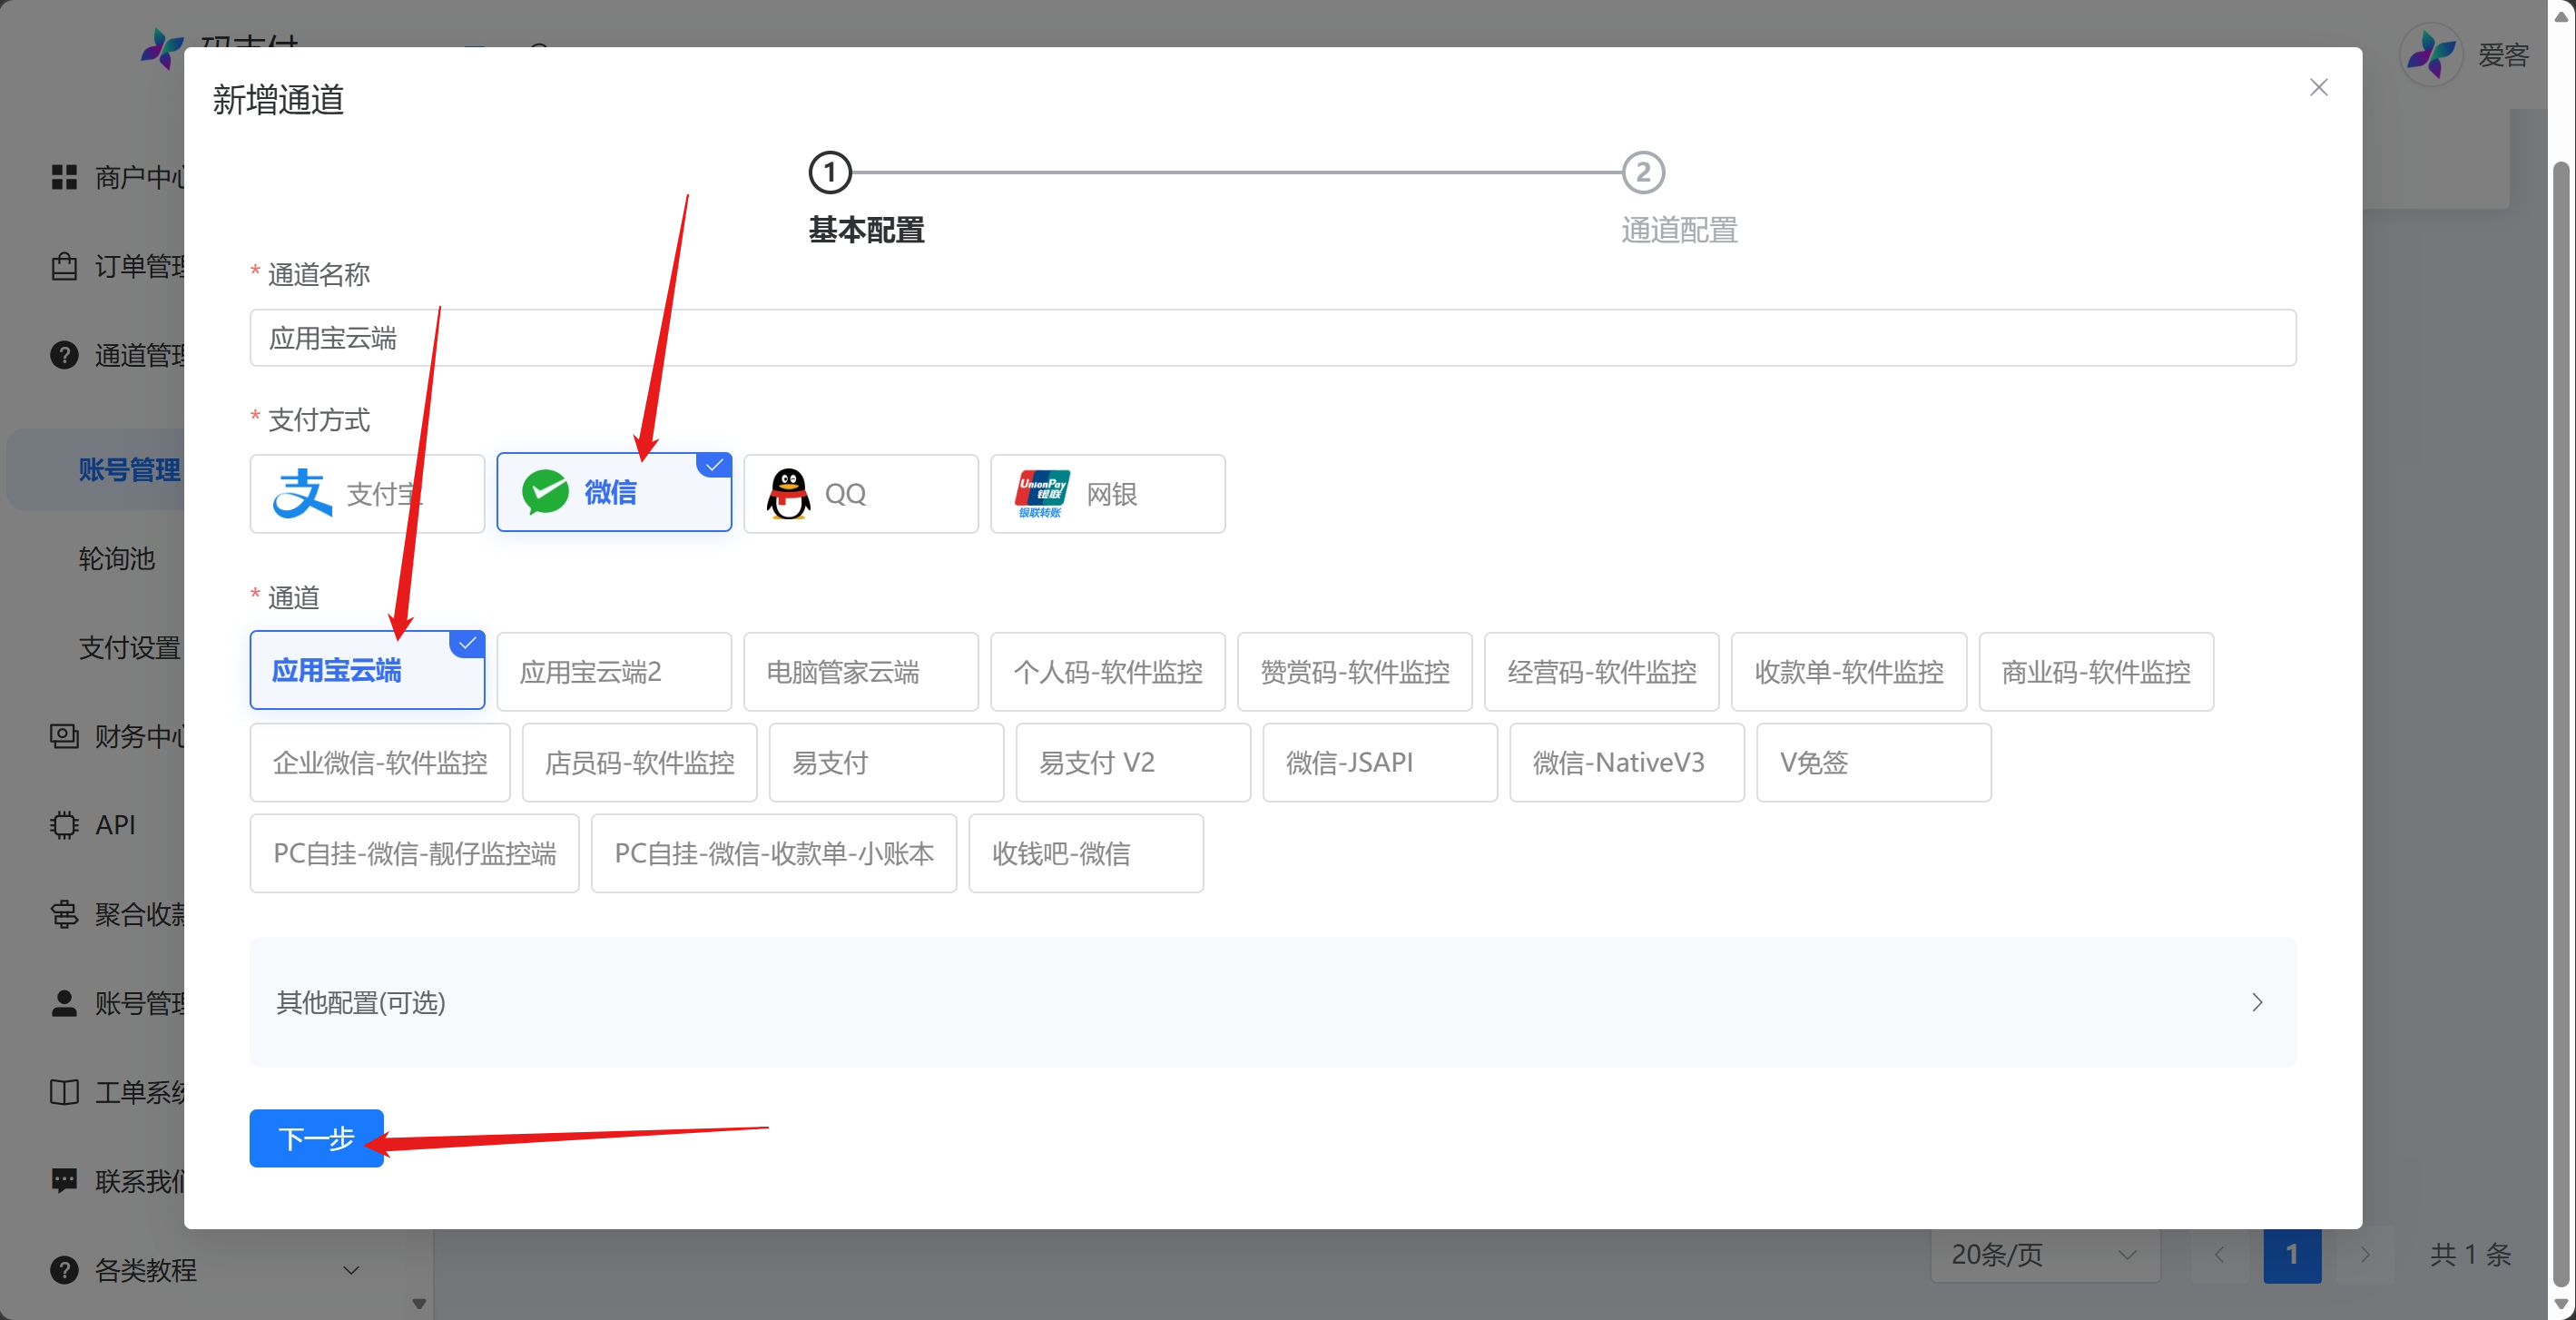Viewport: 2576px width, 1320px height.
Task: Click the API chip icon in sidebar
Action: point(64,825)
